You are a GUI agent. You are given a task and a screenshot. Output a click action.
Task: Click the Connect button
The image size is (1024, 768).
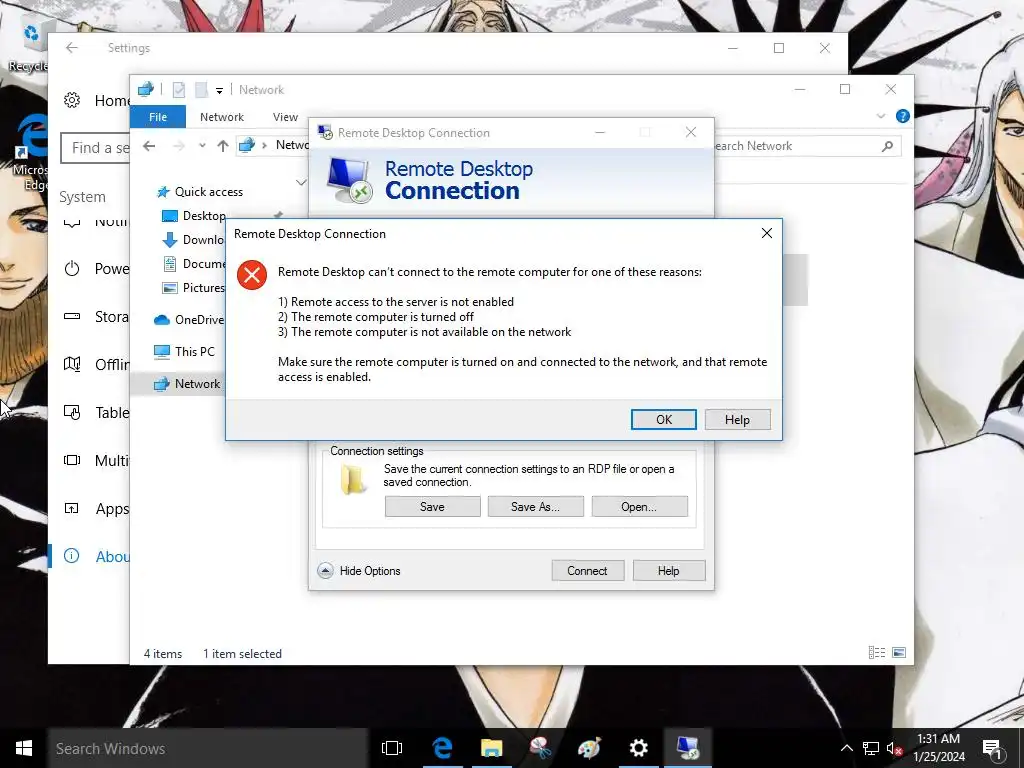[x=587, y=571]
